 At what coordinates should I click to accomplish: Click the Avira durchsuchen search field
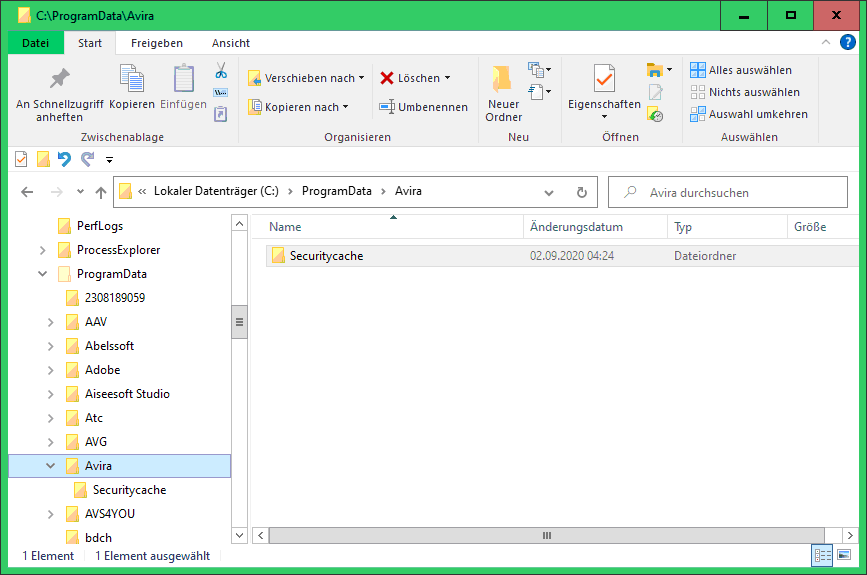(728, 192)
